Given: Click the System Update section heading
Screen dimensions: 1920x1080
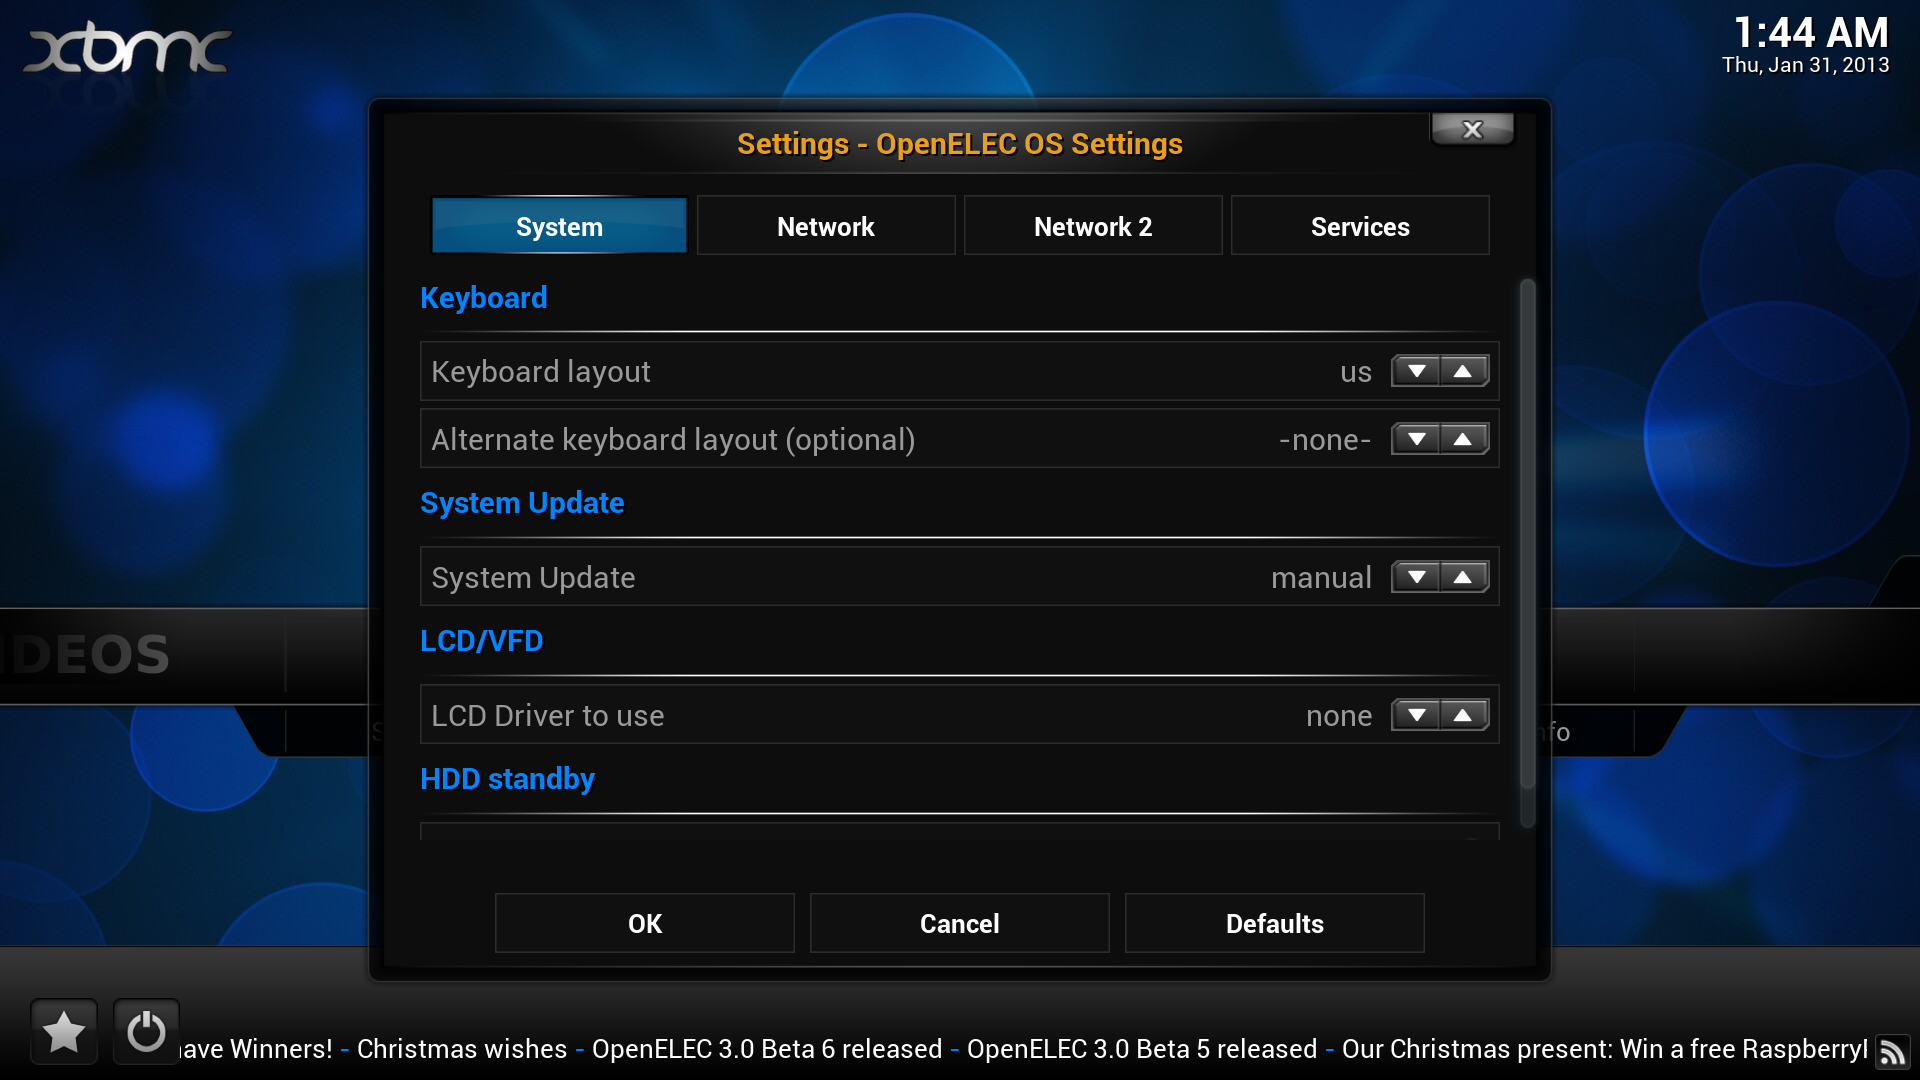Looking at the screenshot, I should [522, 503].
